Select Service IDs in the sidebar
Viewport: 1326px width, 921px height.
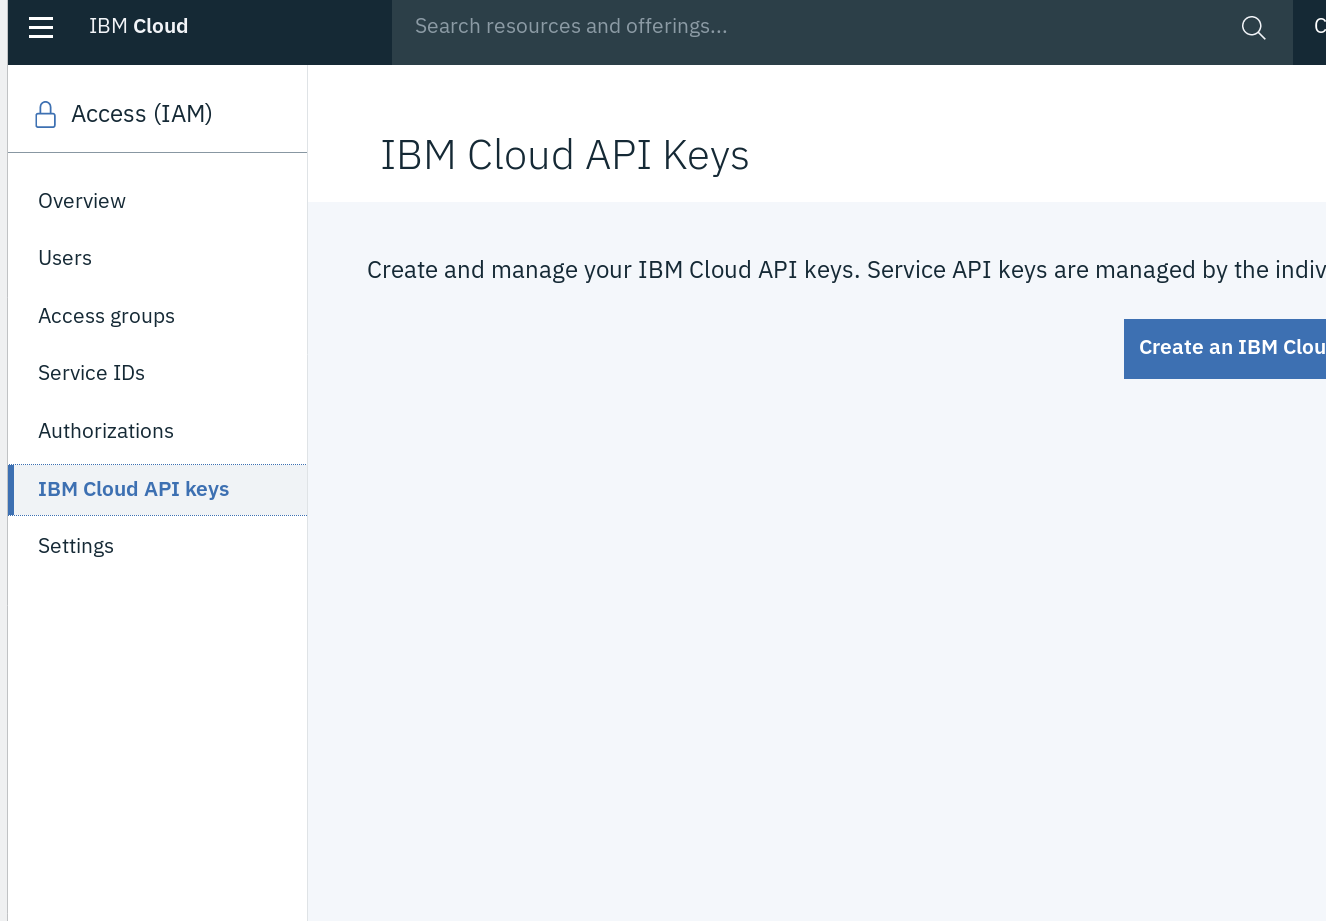pos(91,373)
